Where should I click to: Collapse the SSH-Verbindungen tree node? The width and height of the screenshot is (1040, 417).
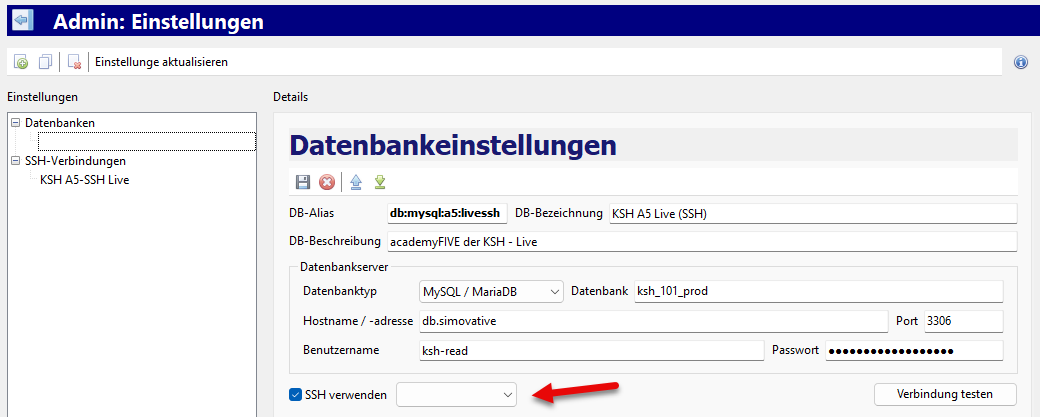click(15, 161)
